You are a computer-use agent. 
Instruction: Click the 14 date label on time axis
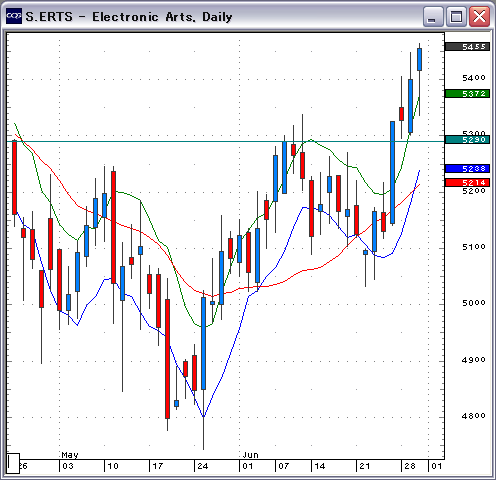(320, 466)
